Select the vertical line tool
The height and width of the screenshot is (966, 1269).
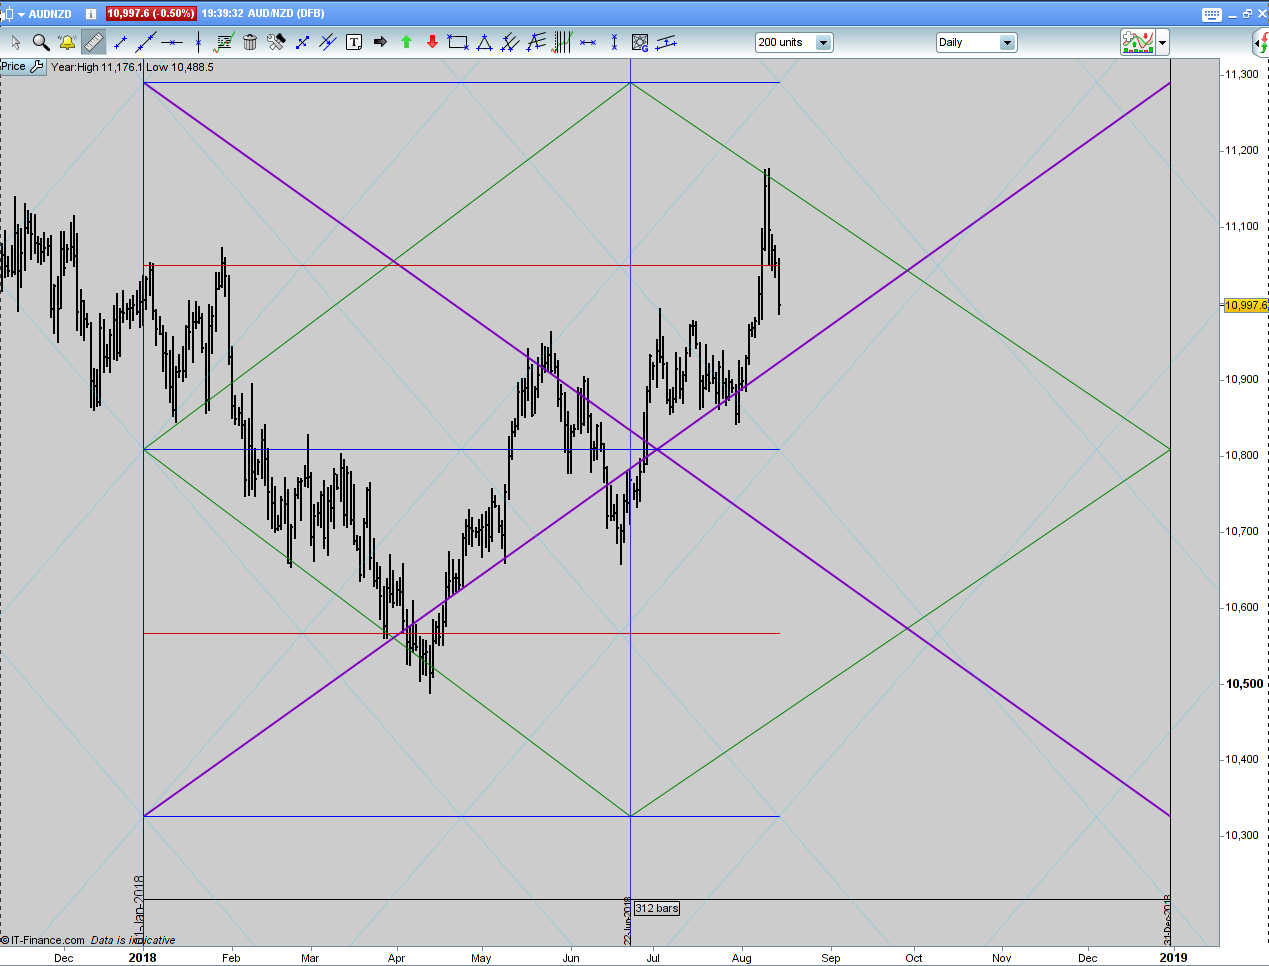198,42
